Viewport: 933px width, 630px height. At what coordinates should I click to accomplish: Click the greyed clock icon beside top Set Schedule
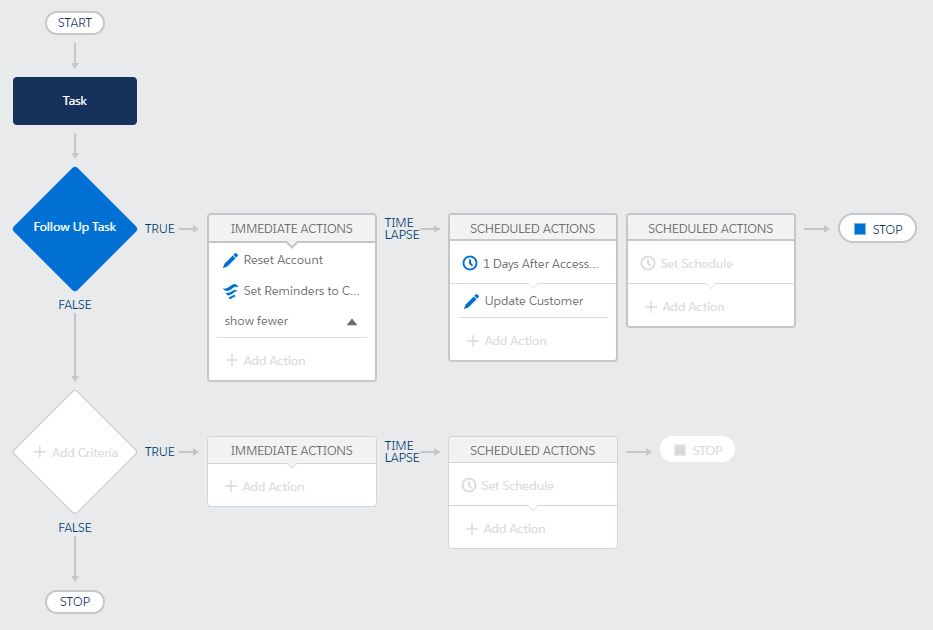(648, 263)
